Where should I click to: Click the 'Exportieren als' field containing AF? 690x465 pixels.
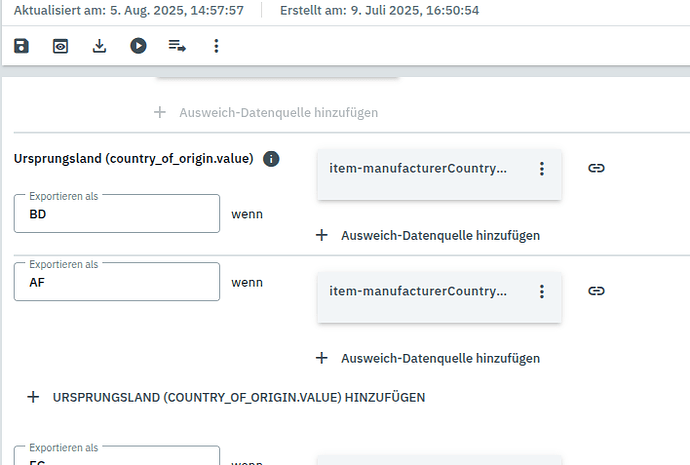[x=117, y=282]
